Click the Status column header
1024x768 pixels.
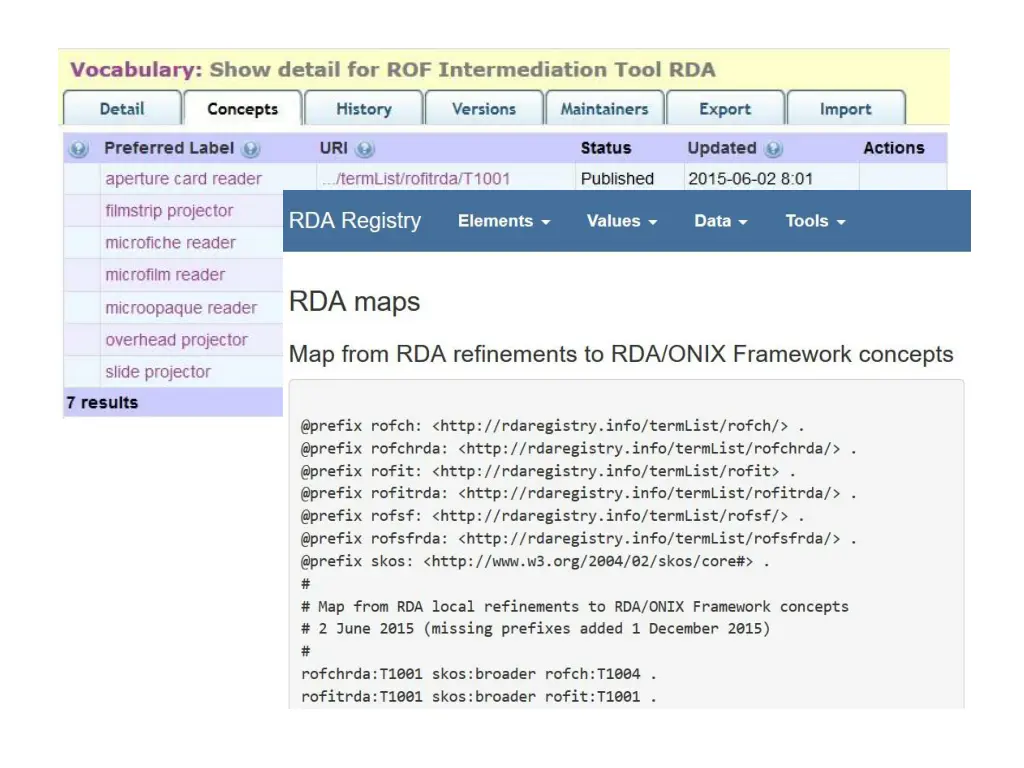point(606,148)
